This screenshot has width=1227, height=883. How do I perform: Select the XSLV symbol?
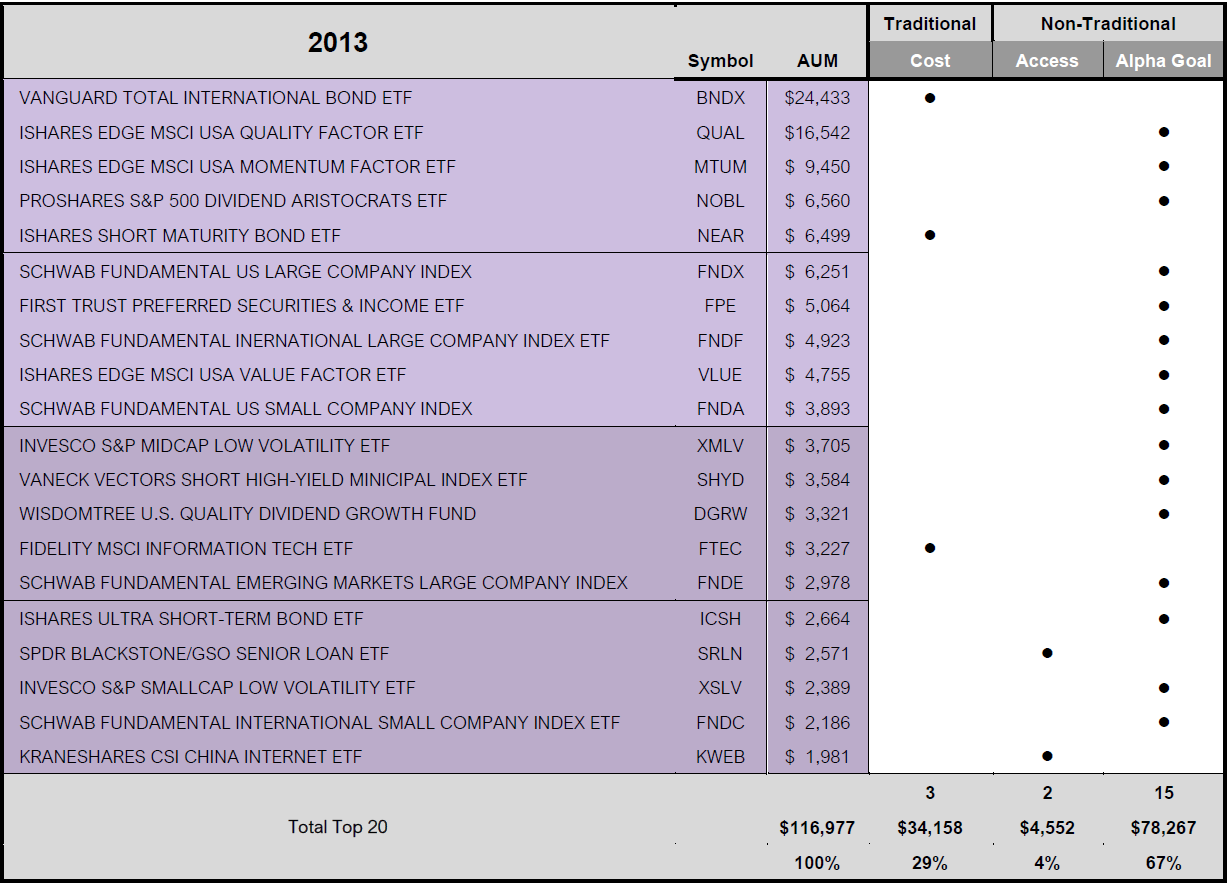(x=720, y=687)
